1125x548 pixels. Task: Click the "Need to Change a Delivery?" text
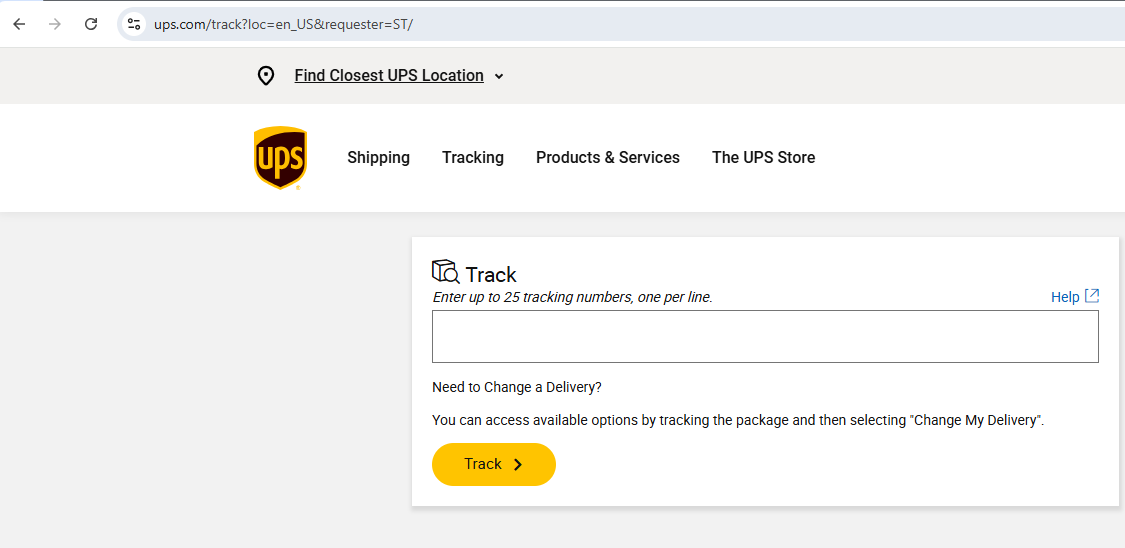(x=517, y=387)
